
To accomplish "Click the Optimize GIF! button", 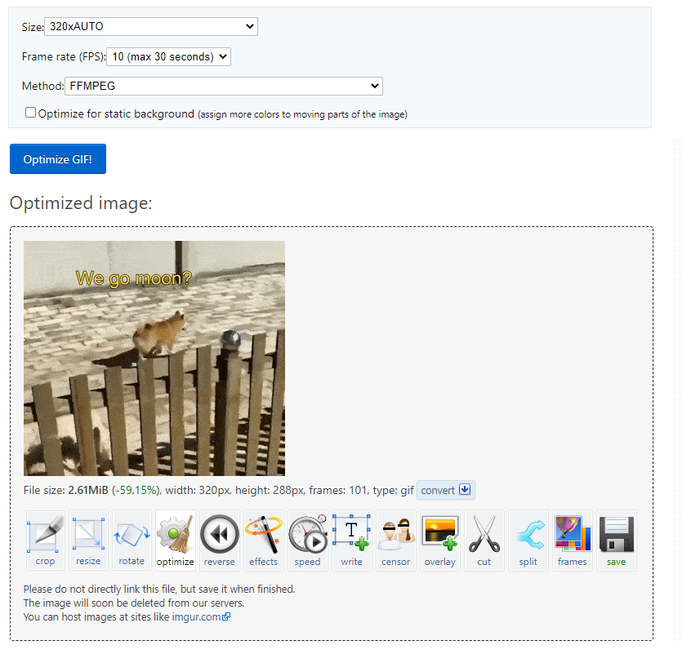I will pyautogui.click(x=58, y=159).
